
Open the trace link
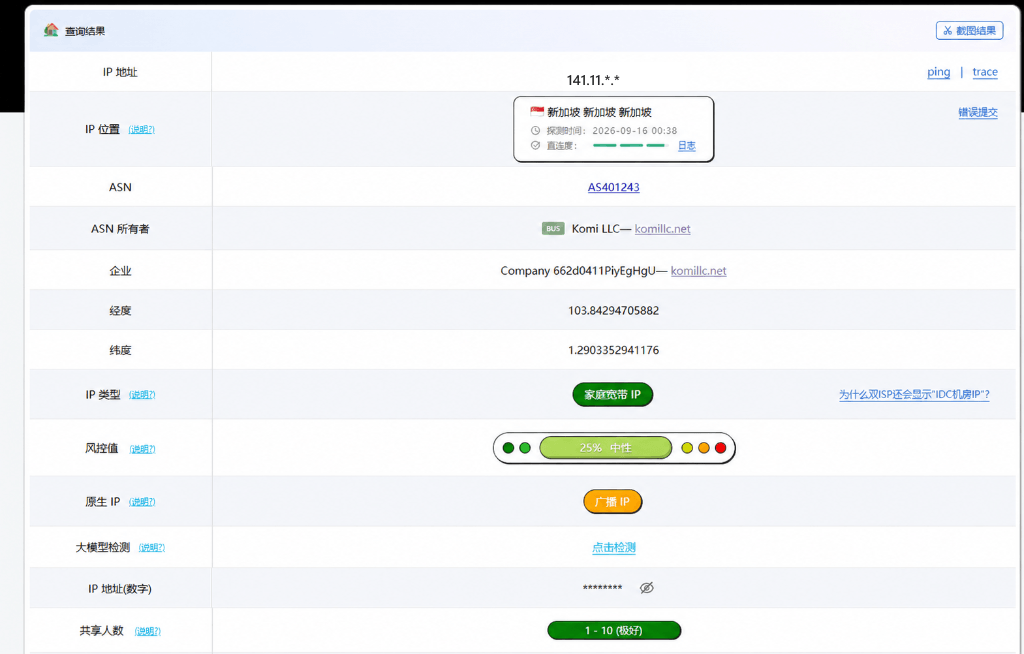pyautogui.click(x=985, y=72)
